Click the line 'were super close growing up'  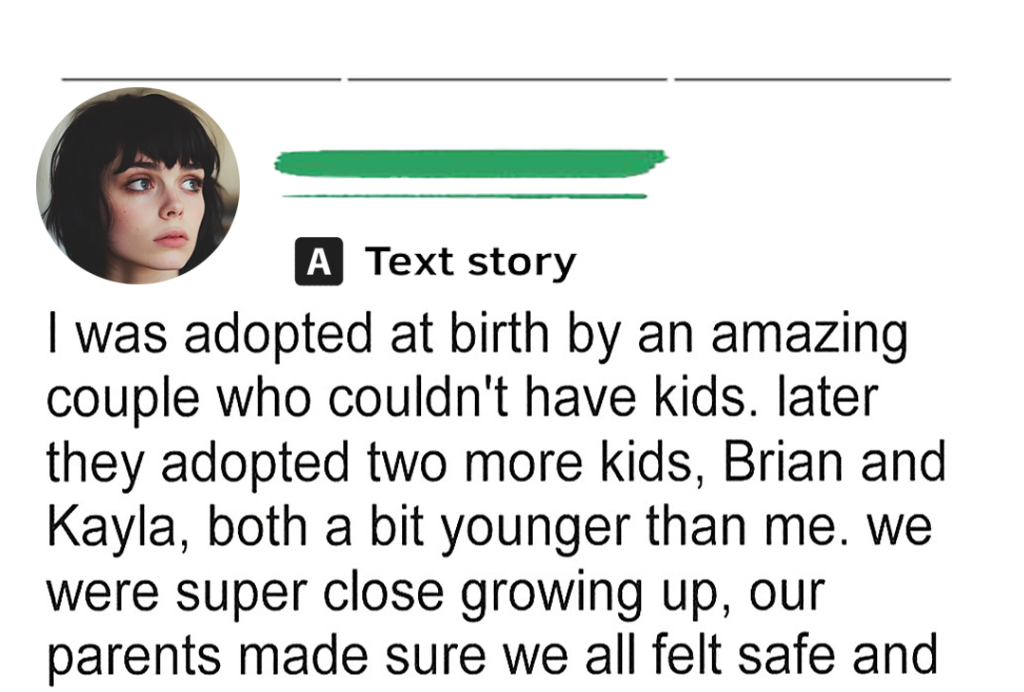pyautogui.click(x=436, y=593)
